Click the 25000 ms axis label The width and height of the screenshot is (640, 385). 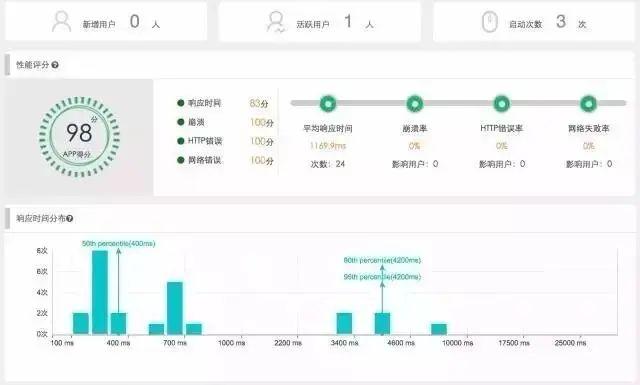570,343
